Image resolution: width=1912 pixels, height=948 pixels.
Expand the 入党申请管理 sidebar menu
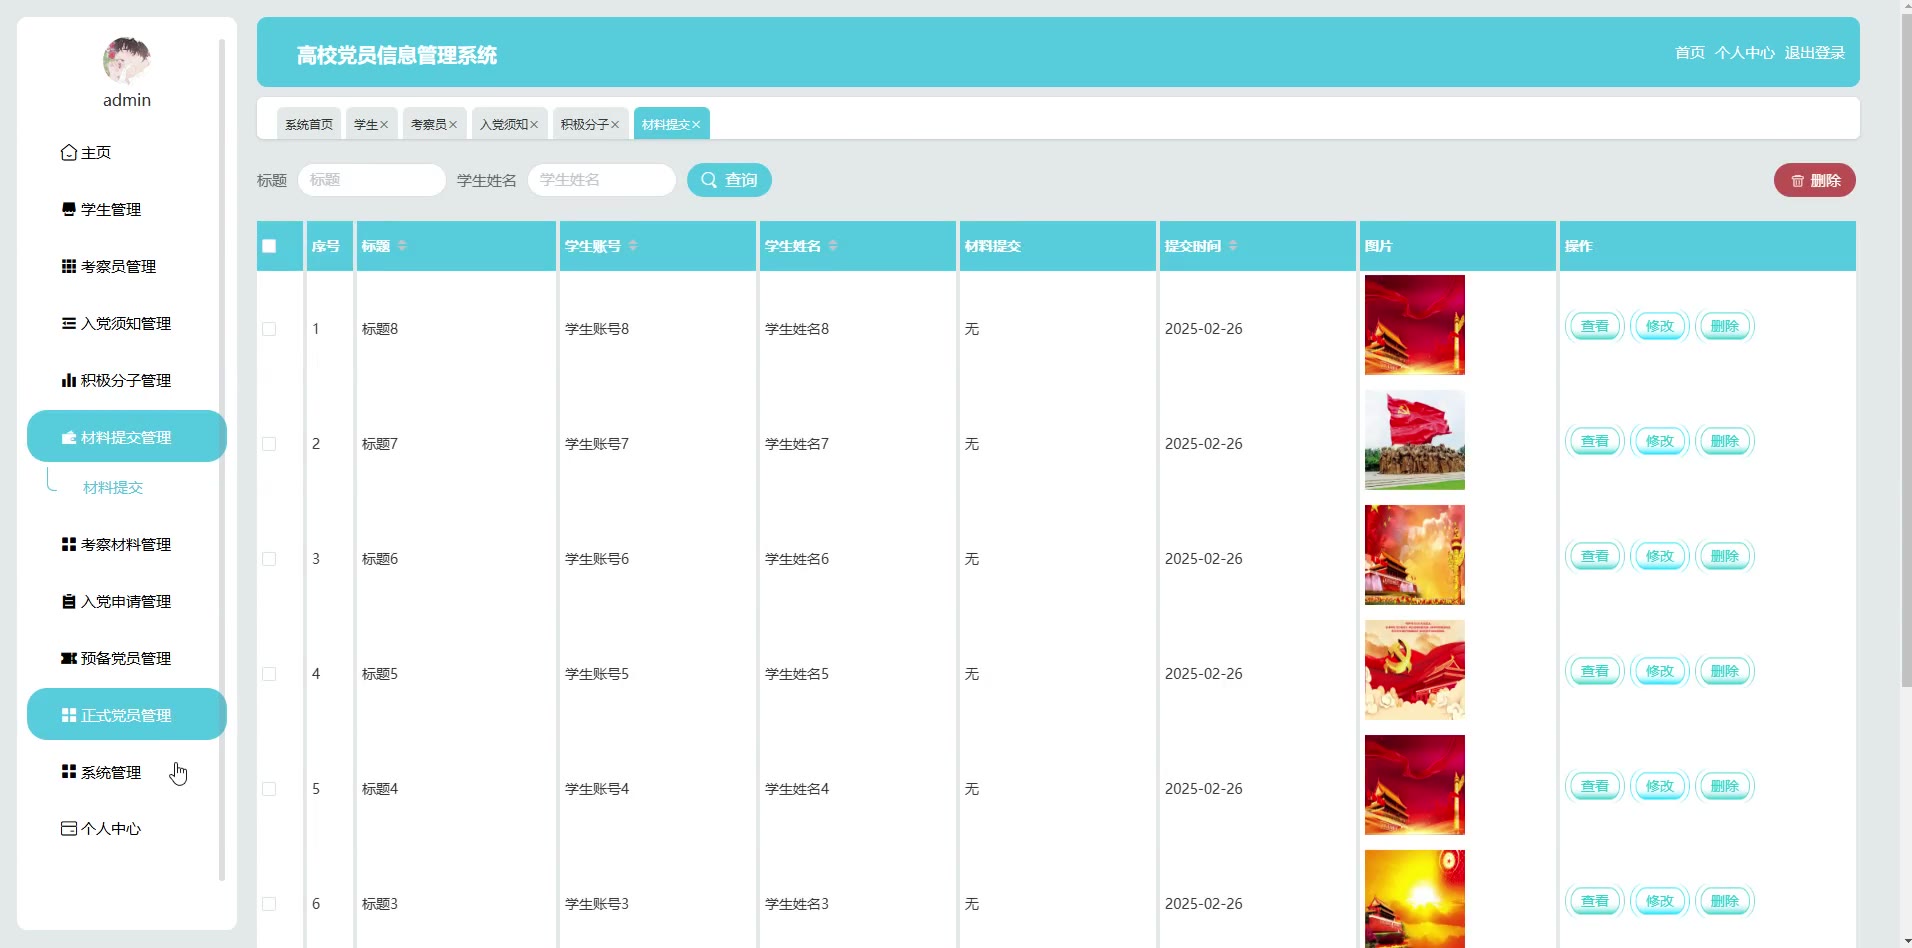point(127,602)
